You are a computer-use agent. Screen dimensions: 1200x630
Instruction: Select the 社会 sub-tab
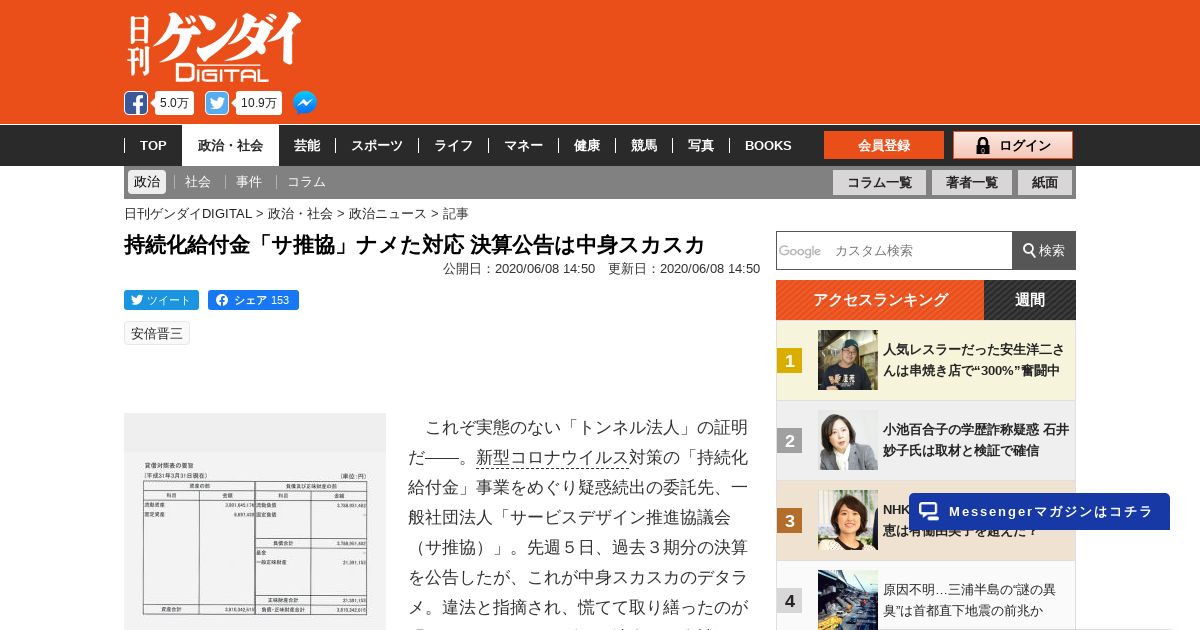[198, 182]
